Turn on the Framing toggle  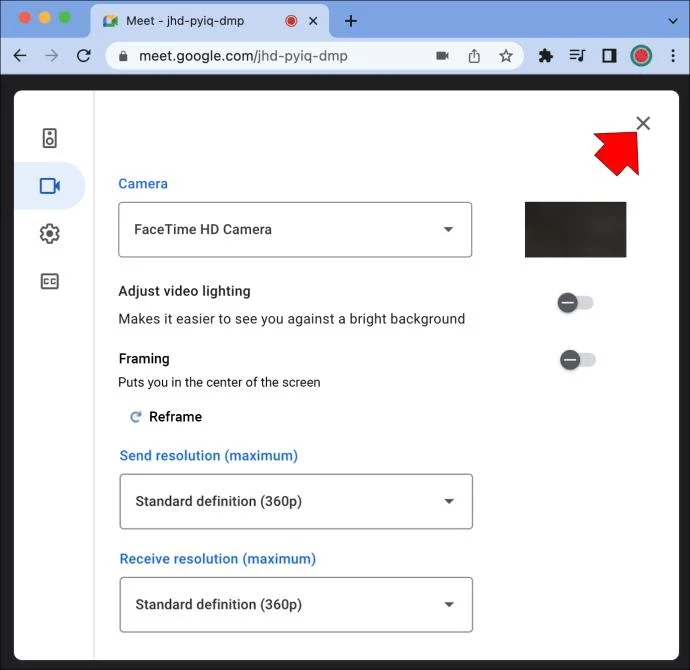point(578,360)
